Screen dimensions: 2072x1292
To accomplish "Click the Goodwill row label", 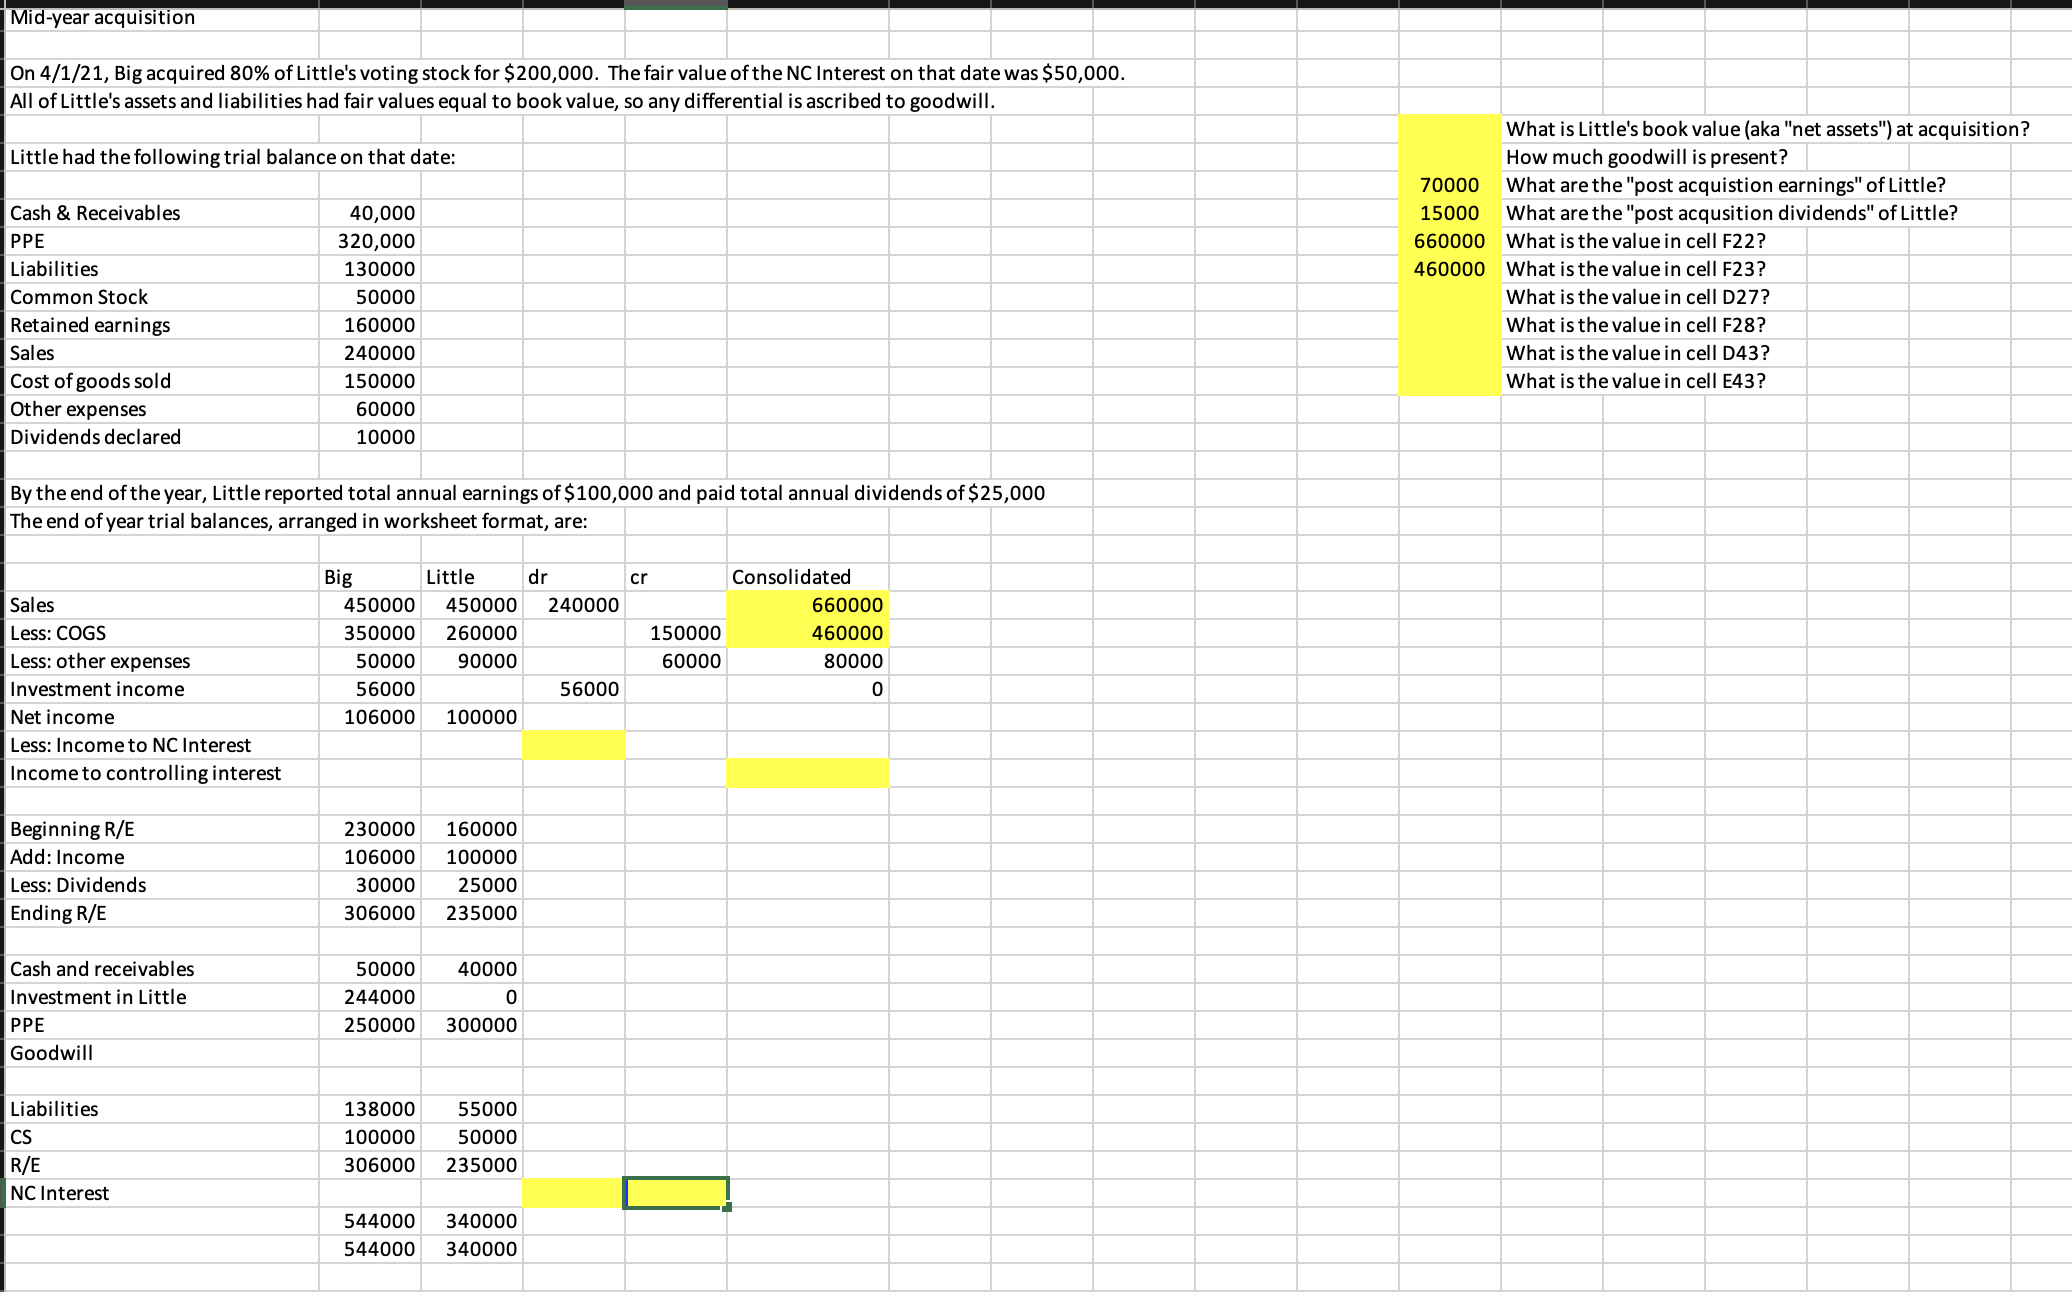I will (52, 1053).
